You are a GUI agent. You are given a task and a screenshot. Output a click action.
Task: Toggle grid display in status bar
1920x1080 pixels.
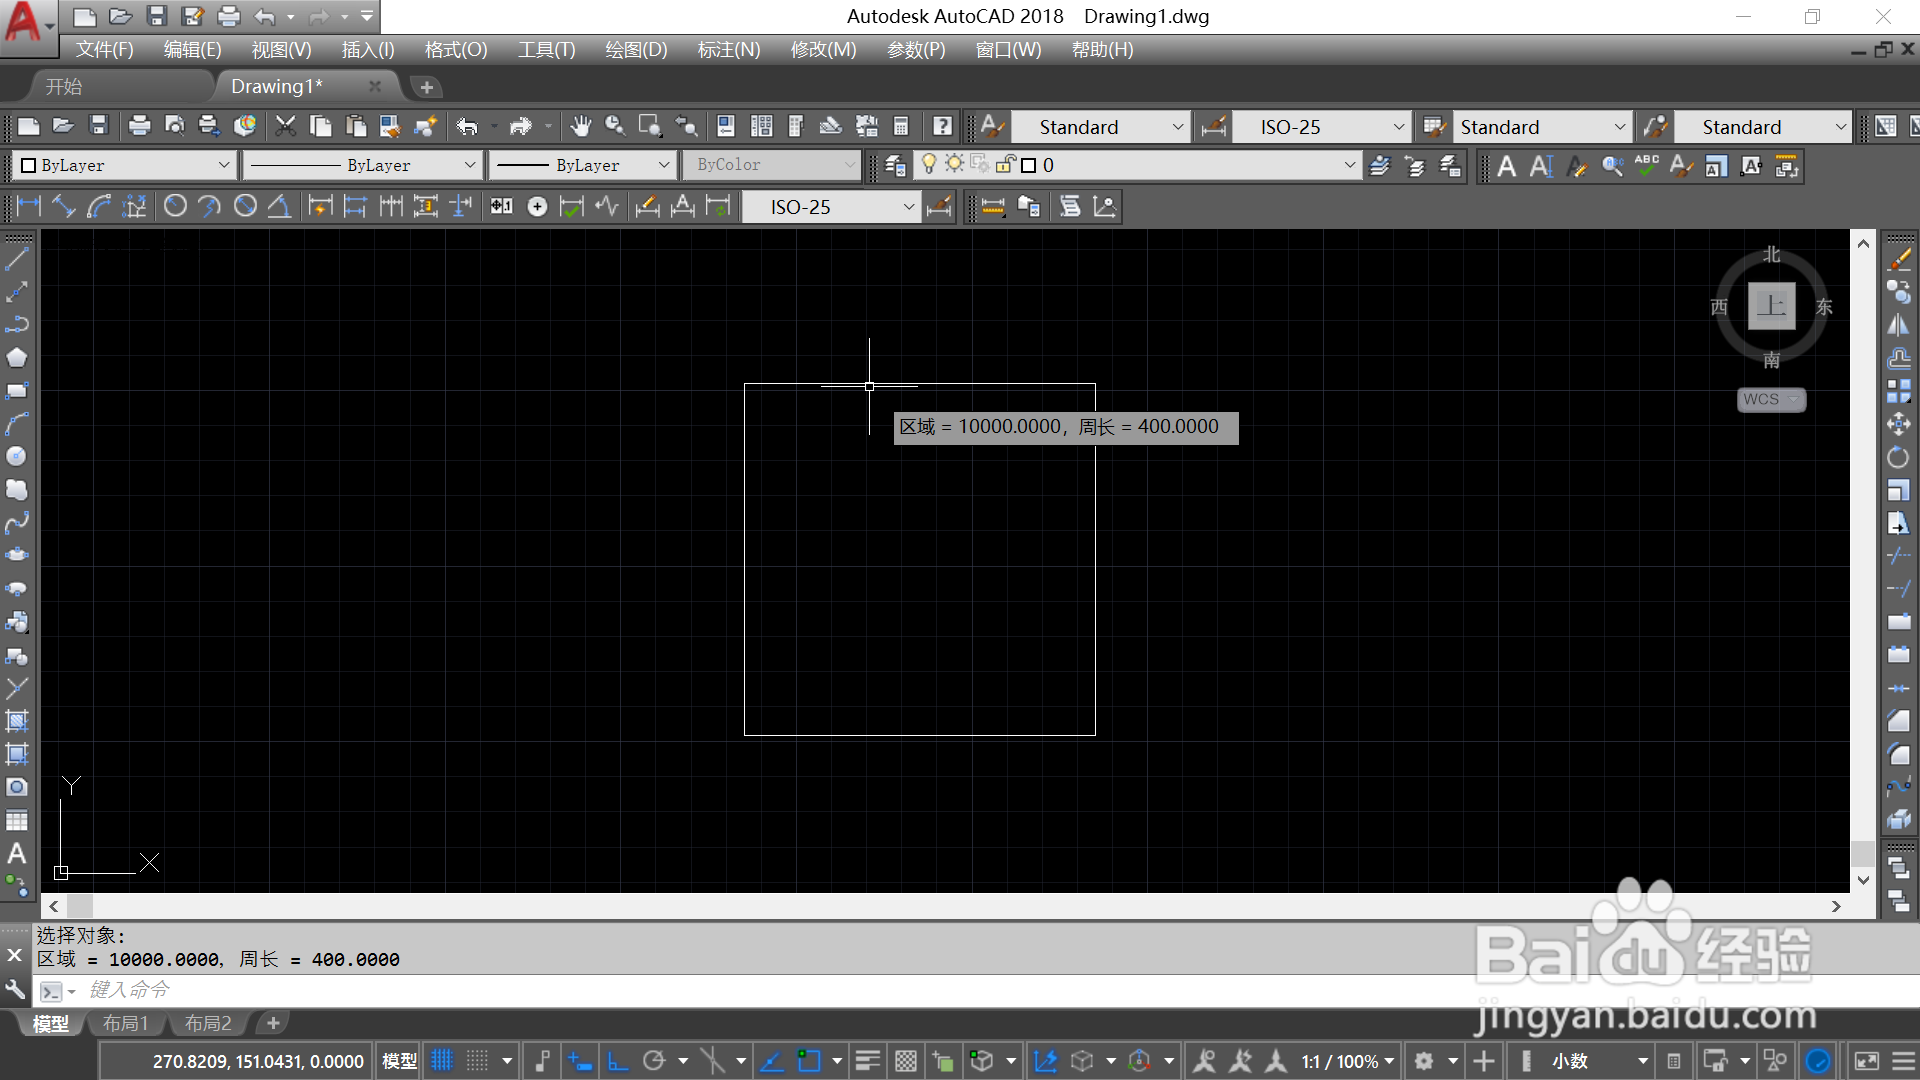(x=442, y=1061)
